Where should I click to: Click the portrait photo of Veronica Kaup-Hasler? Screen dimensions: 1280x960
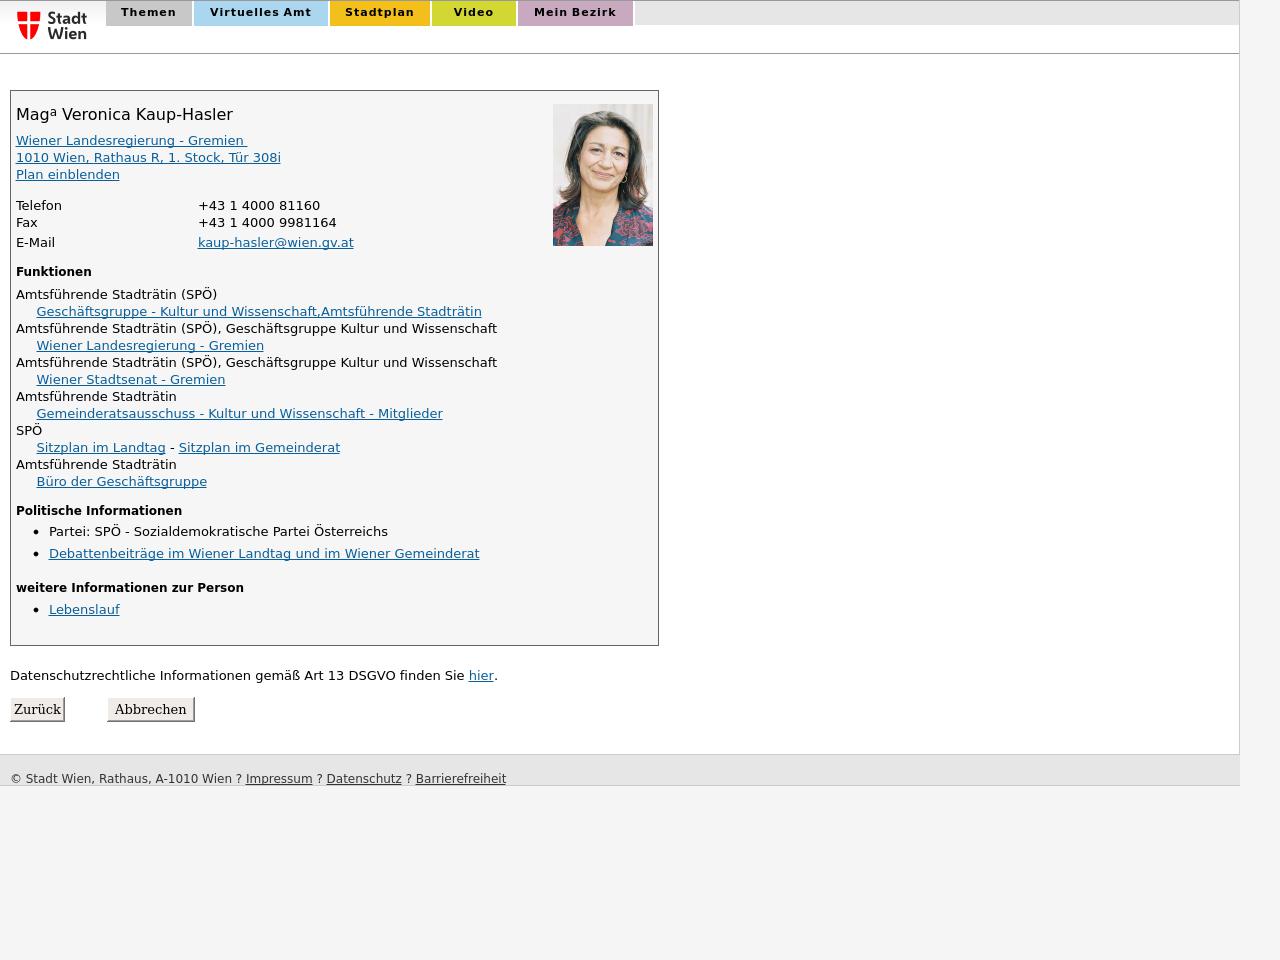click(x=602, y=175)
